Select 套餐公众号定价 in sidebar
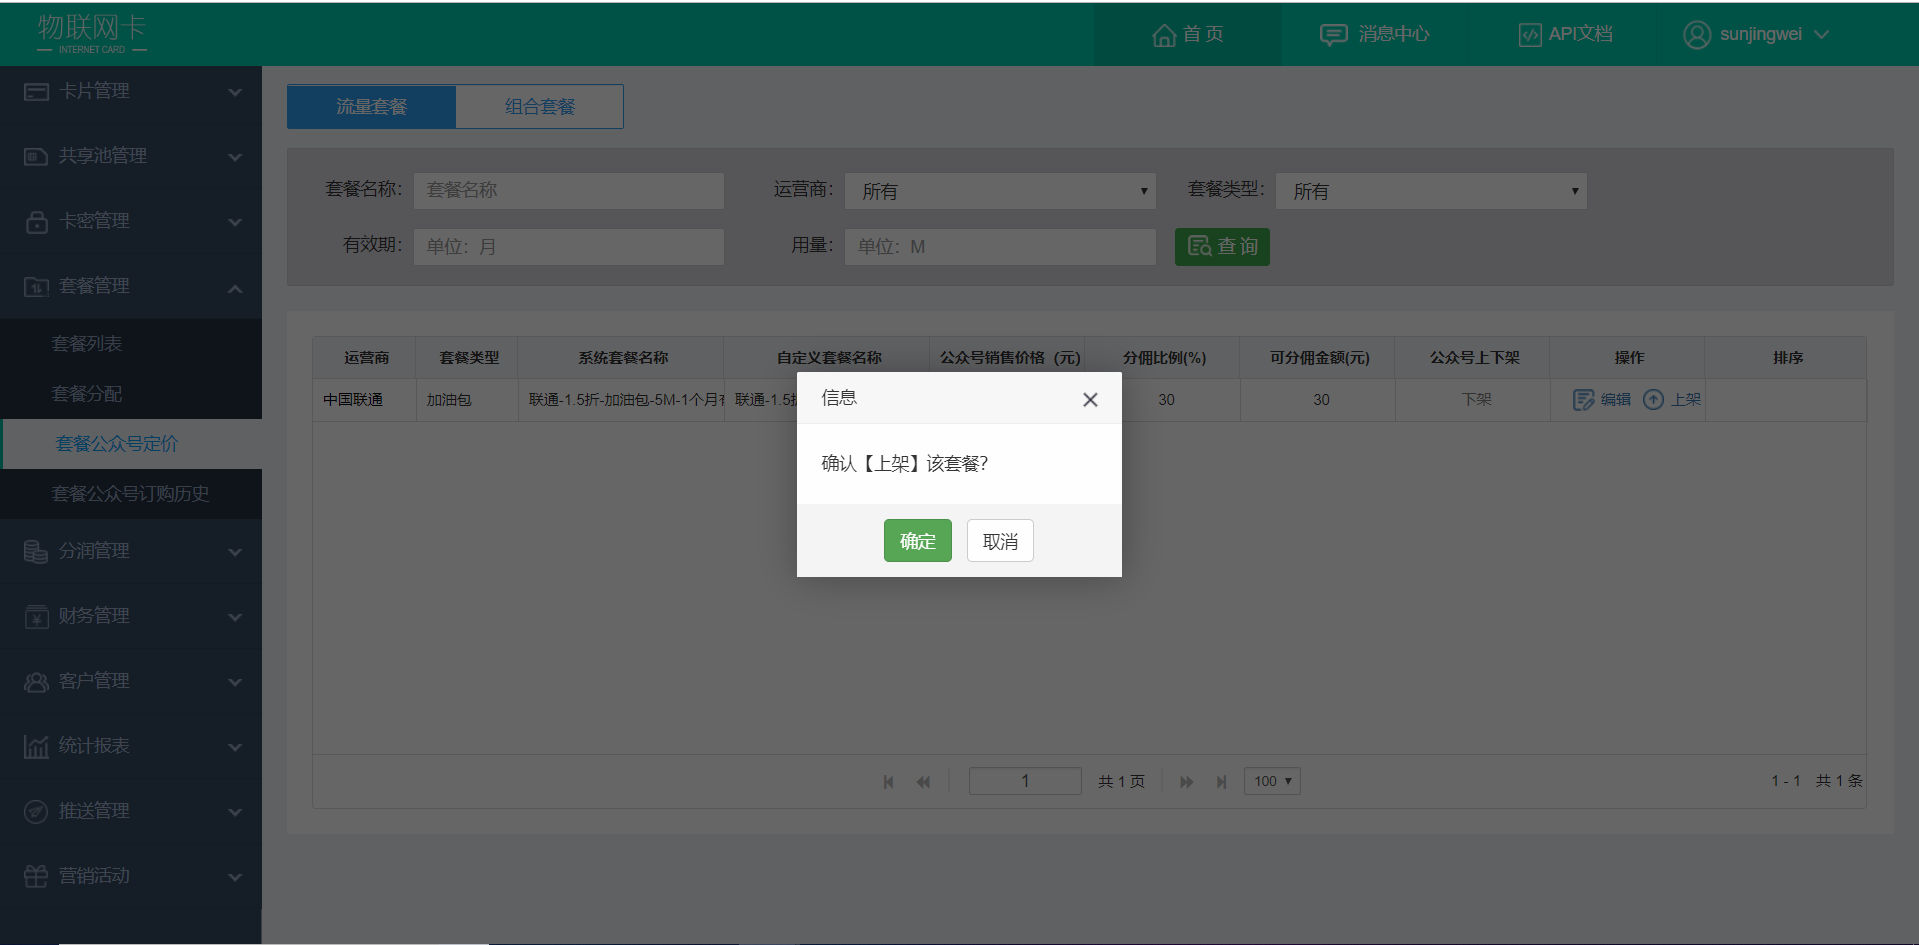Screen dimensions: 1919x945 coord(131,444)
